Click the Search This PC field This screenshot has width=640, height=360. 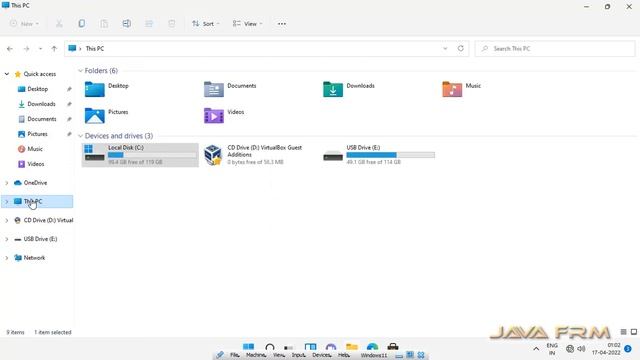point(555,49)
